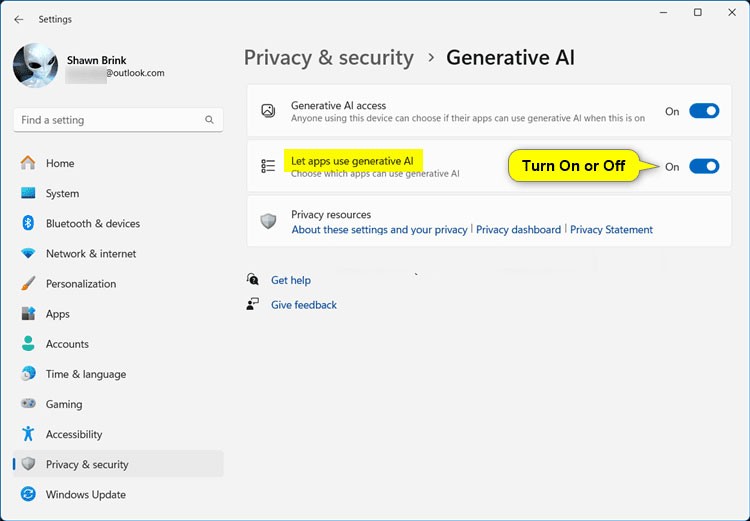
Task: Click Privacy & security breadcrumb heading
Action: click(x=328, y=57)
